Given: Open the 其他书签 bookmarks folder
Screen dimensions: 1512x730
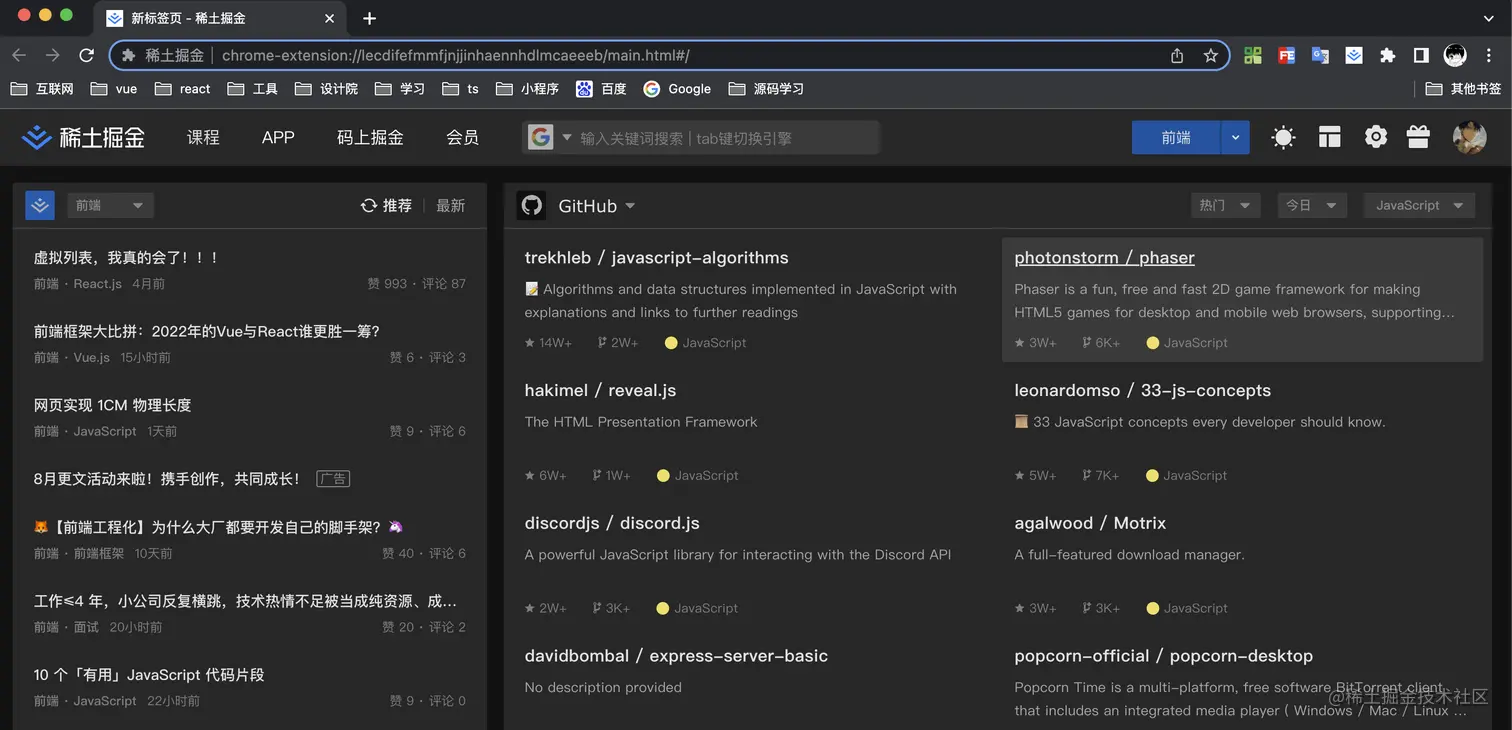Looking at the screenshot, I should pos(1463,88).
